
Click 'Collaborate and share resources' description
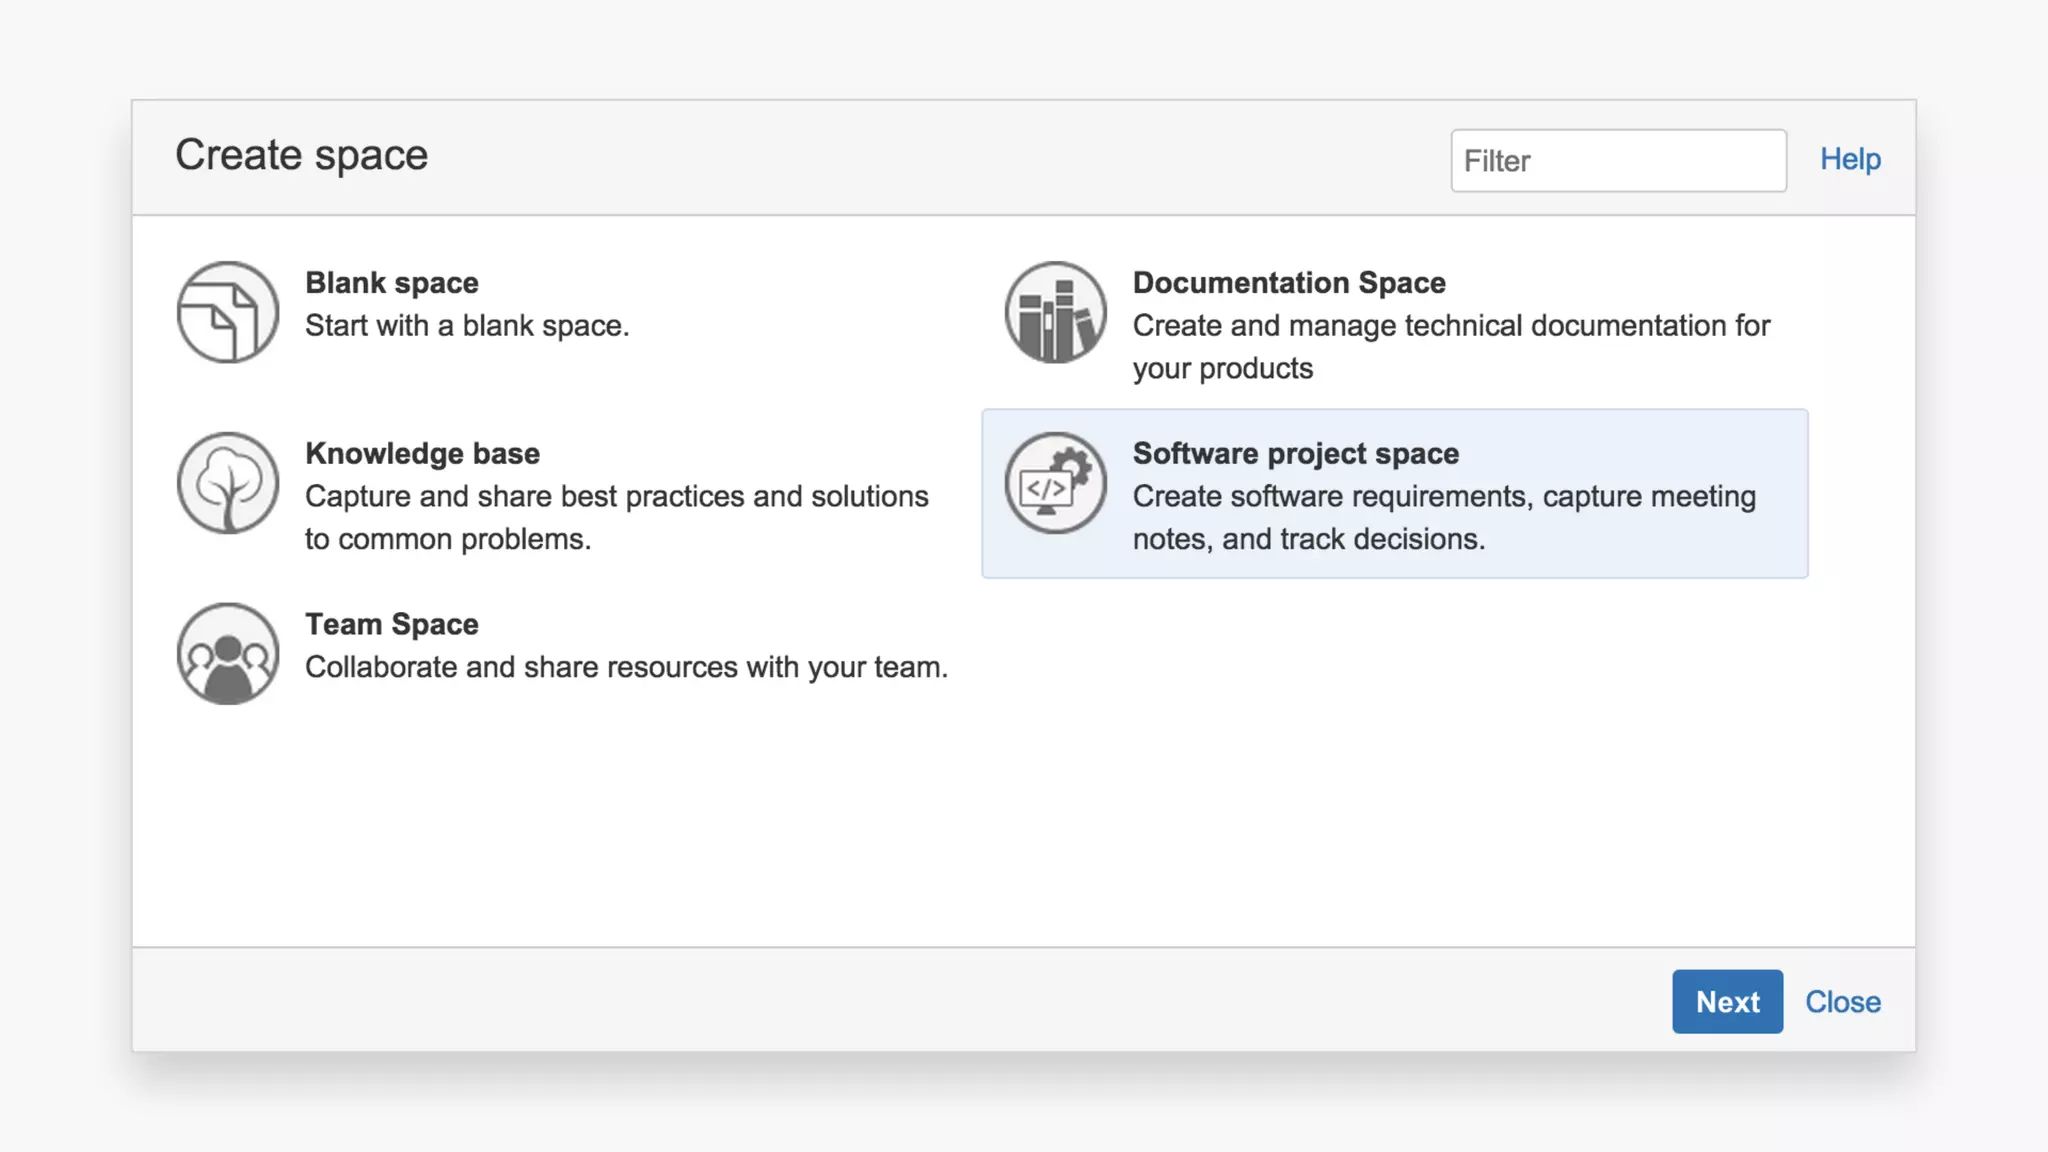click(x=626, y=668)
